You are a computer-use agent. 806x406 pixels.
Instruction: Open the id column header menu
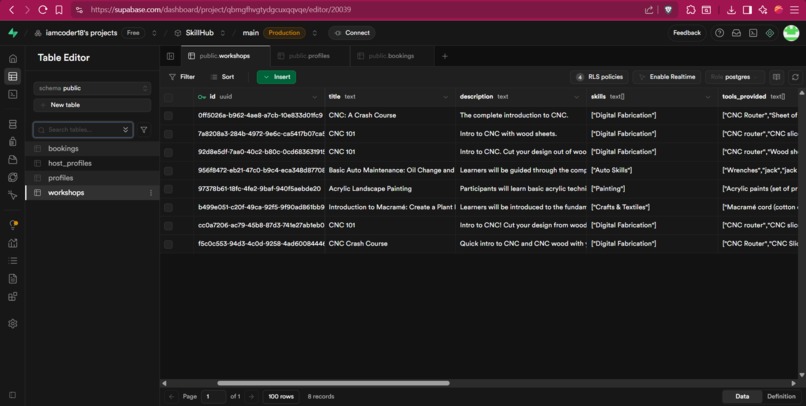[x=315, y=97]
